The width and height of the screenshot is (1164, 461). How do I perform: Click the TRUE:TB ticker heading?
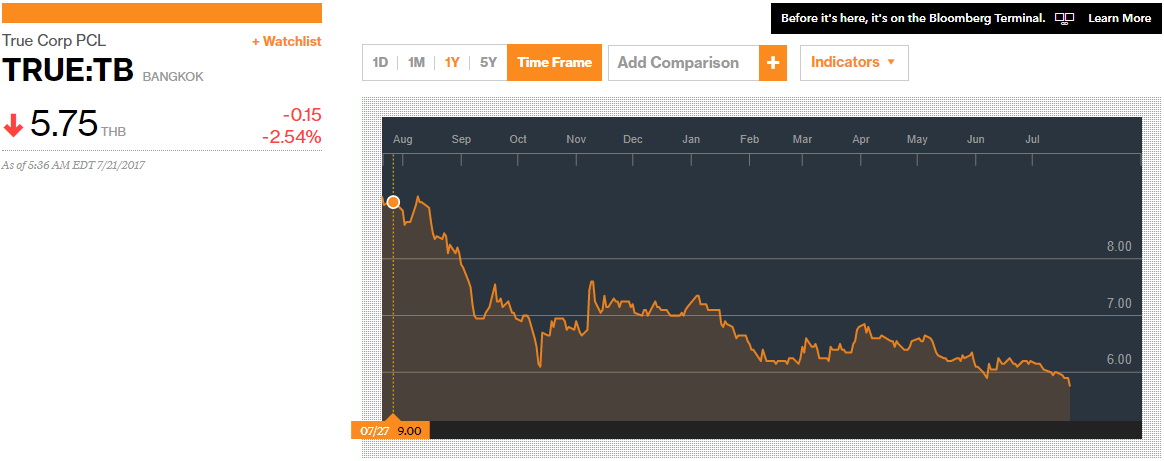(x=68, y=71)
